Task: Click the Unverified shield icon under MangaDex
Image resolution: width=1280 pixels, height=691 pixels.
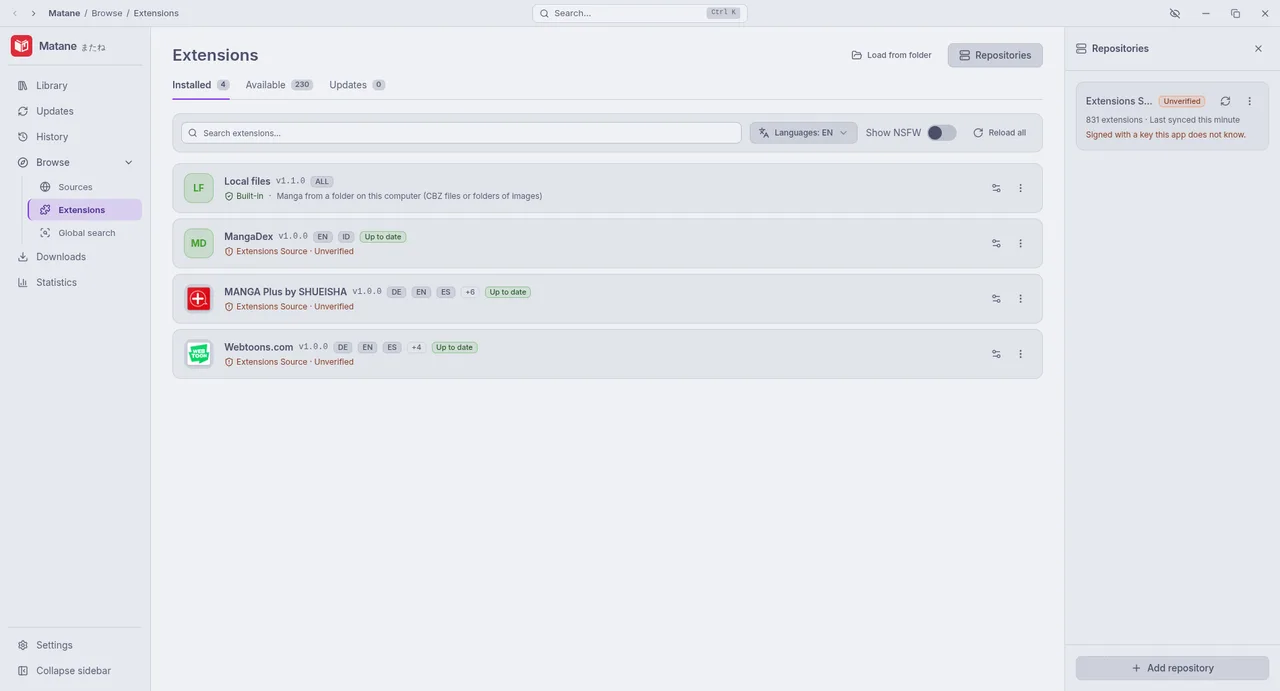Action: click(x=229, y=252)
